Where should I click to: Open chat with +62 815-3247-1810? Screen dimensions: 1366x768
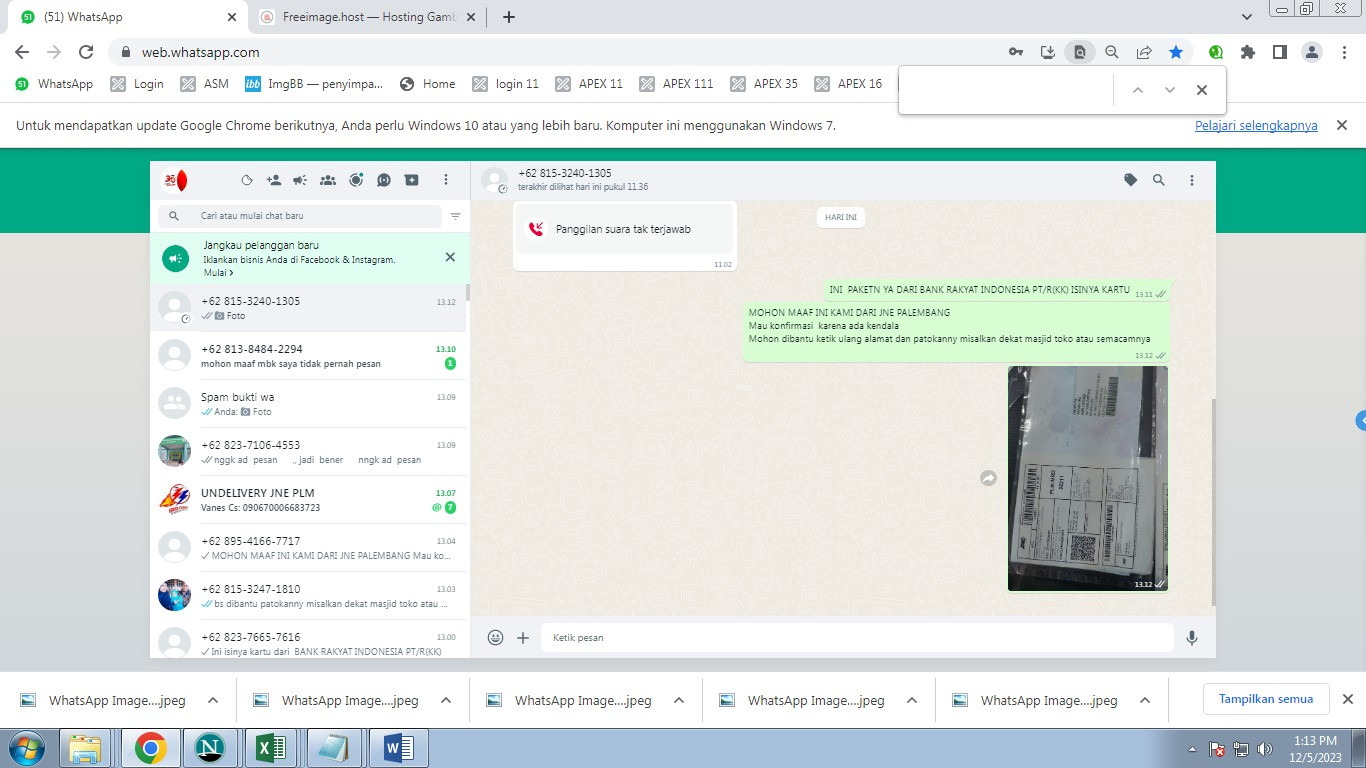[x=308, y=596]
